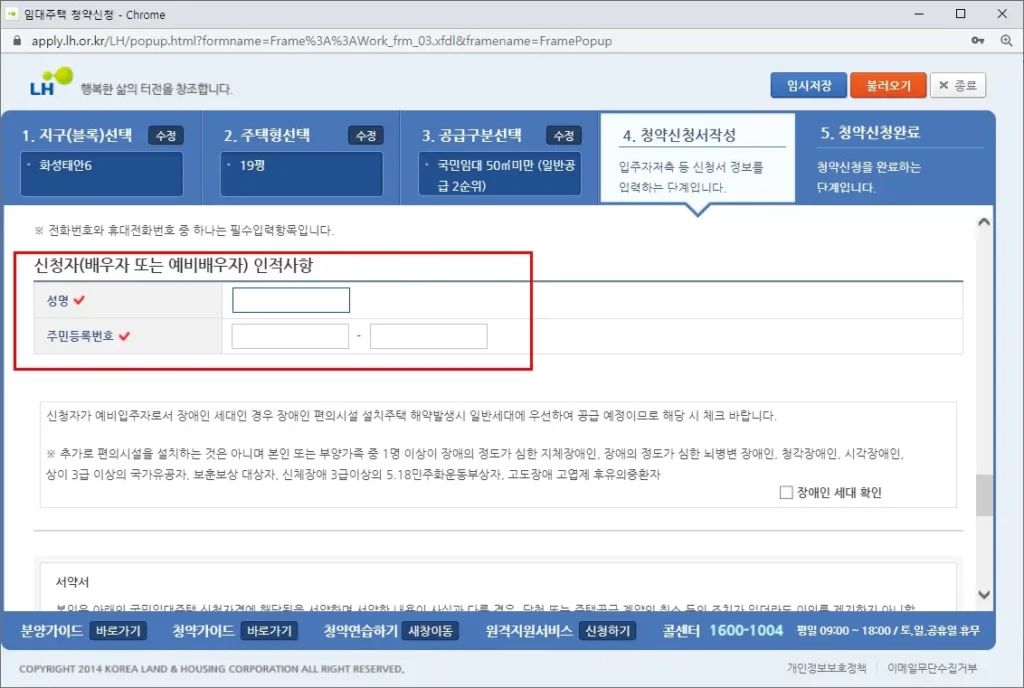Image resolution: width=1024 pixels, height=688 pixels.
Task: Select the step 5 청약신청완료 tab
Action: (x=896, y=158)
